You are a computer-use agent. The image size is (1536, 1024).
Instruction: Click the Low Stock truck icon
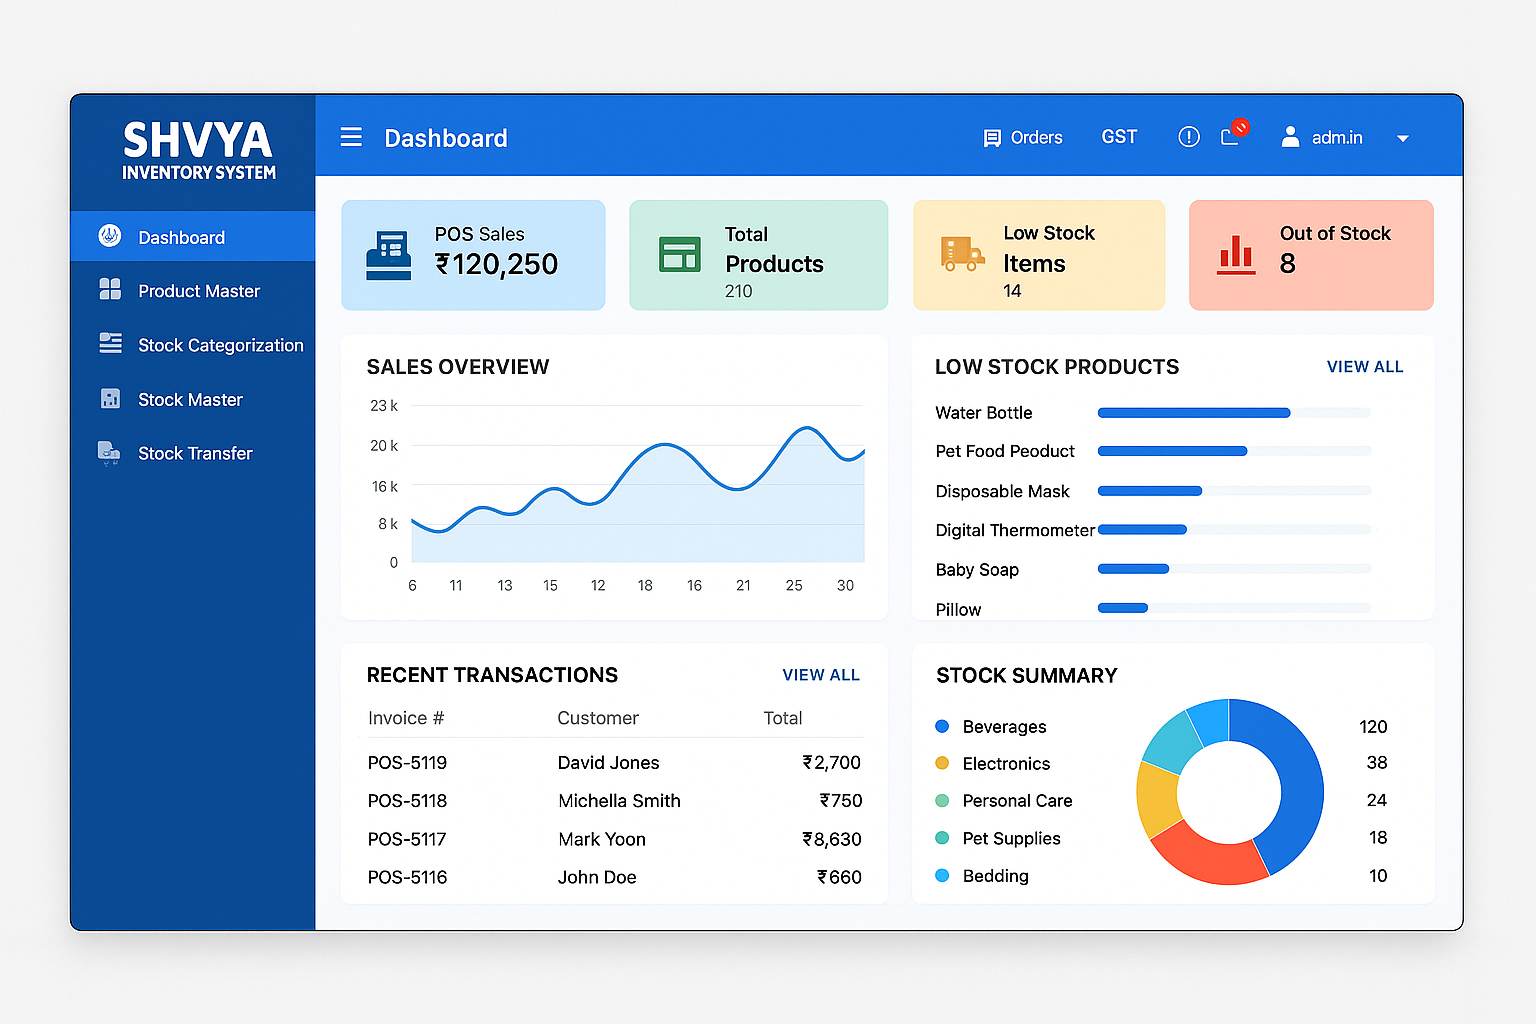click(x=962, y=254)
